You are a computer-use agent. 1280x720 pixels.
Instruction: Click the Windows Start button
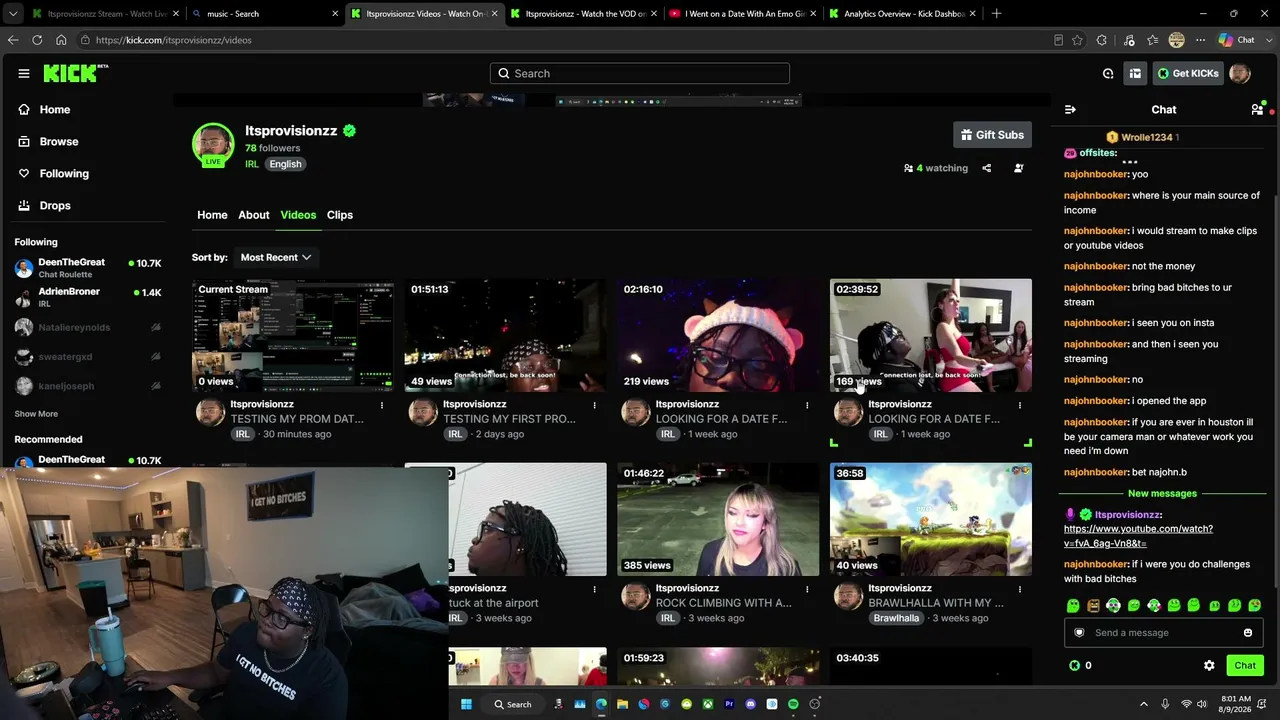pos(466,704)
